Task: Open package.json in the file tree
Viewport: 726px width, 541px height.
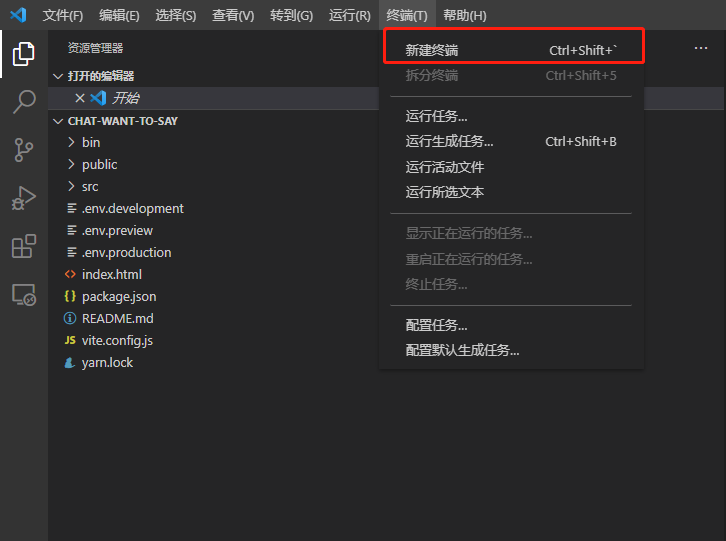Action: pyautogui.click(x=119, y=296)
